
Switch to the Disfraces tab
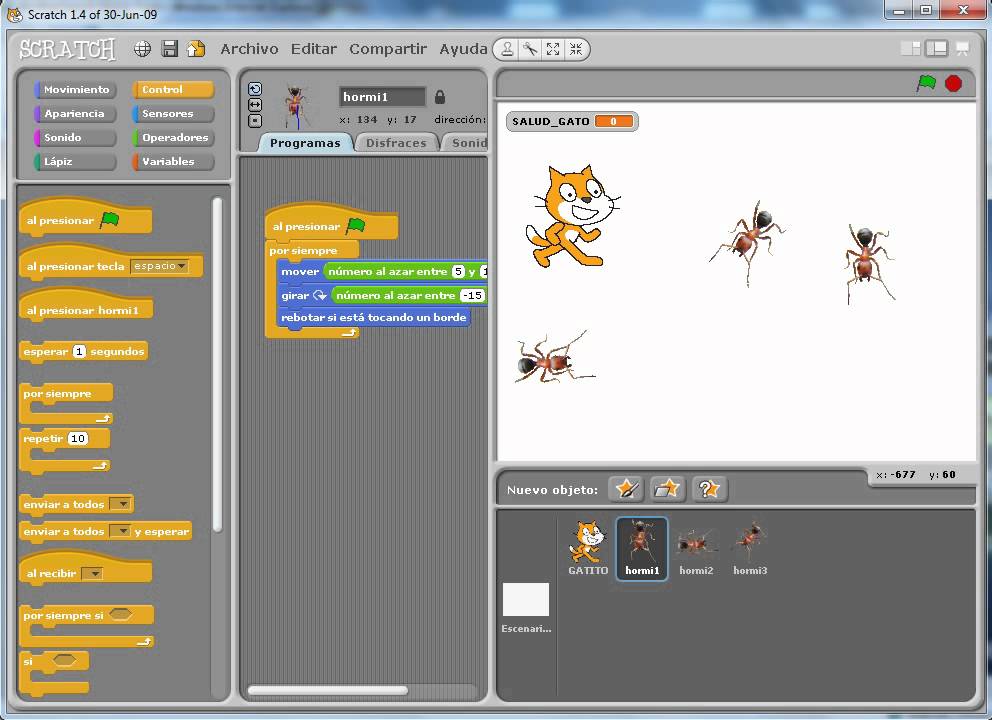(396, 142)
